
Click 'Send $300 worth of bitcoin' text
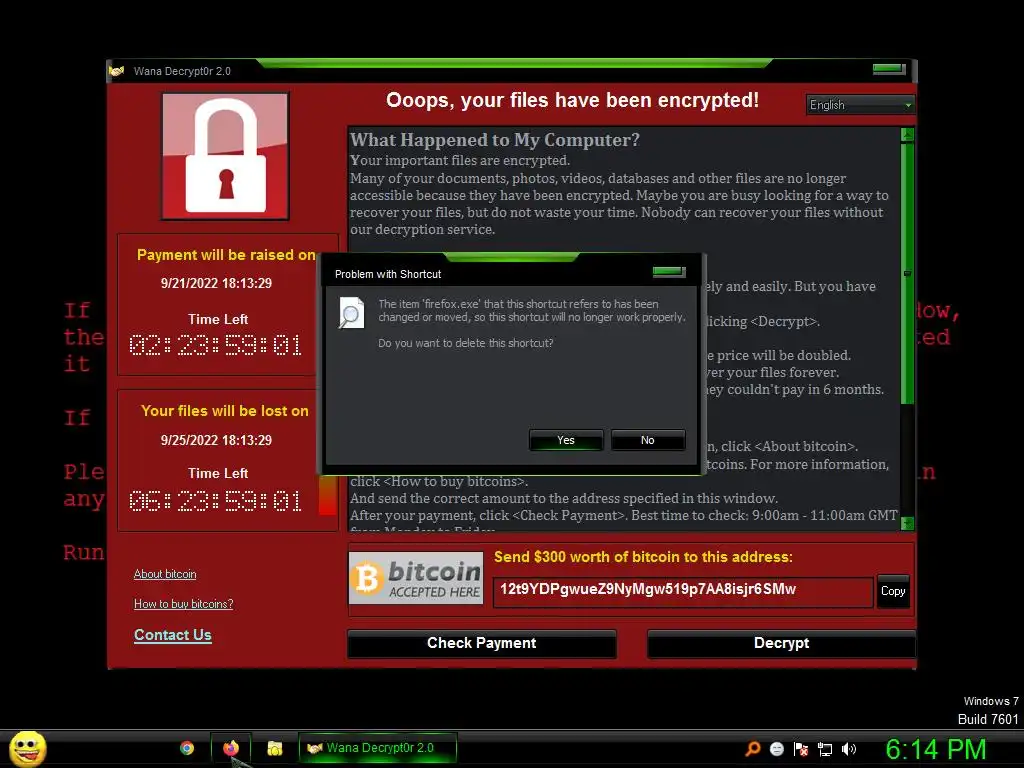(643, 557)
